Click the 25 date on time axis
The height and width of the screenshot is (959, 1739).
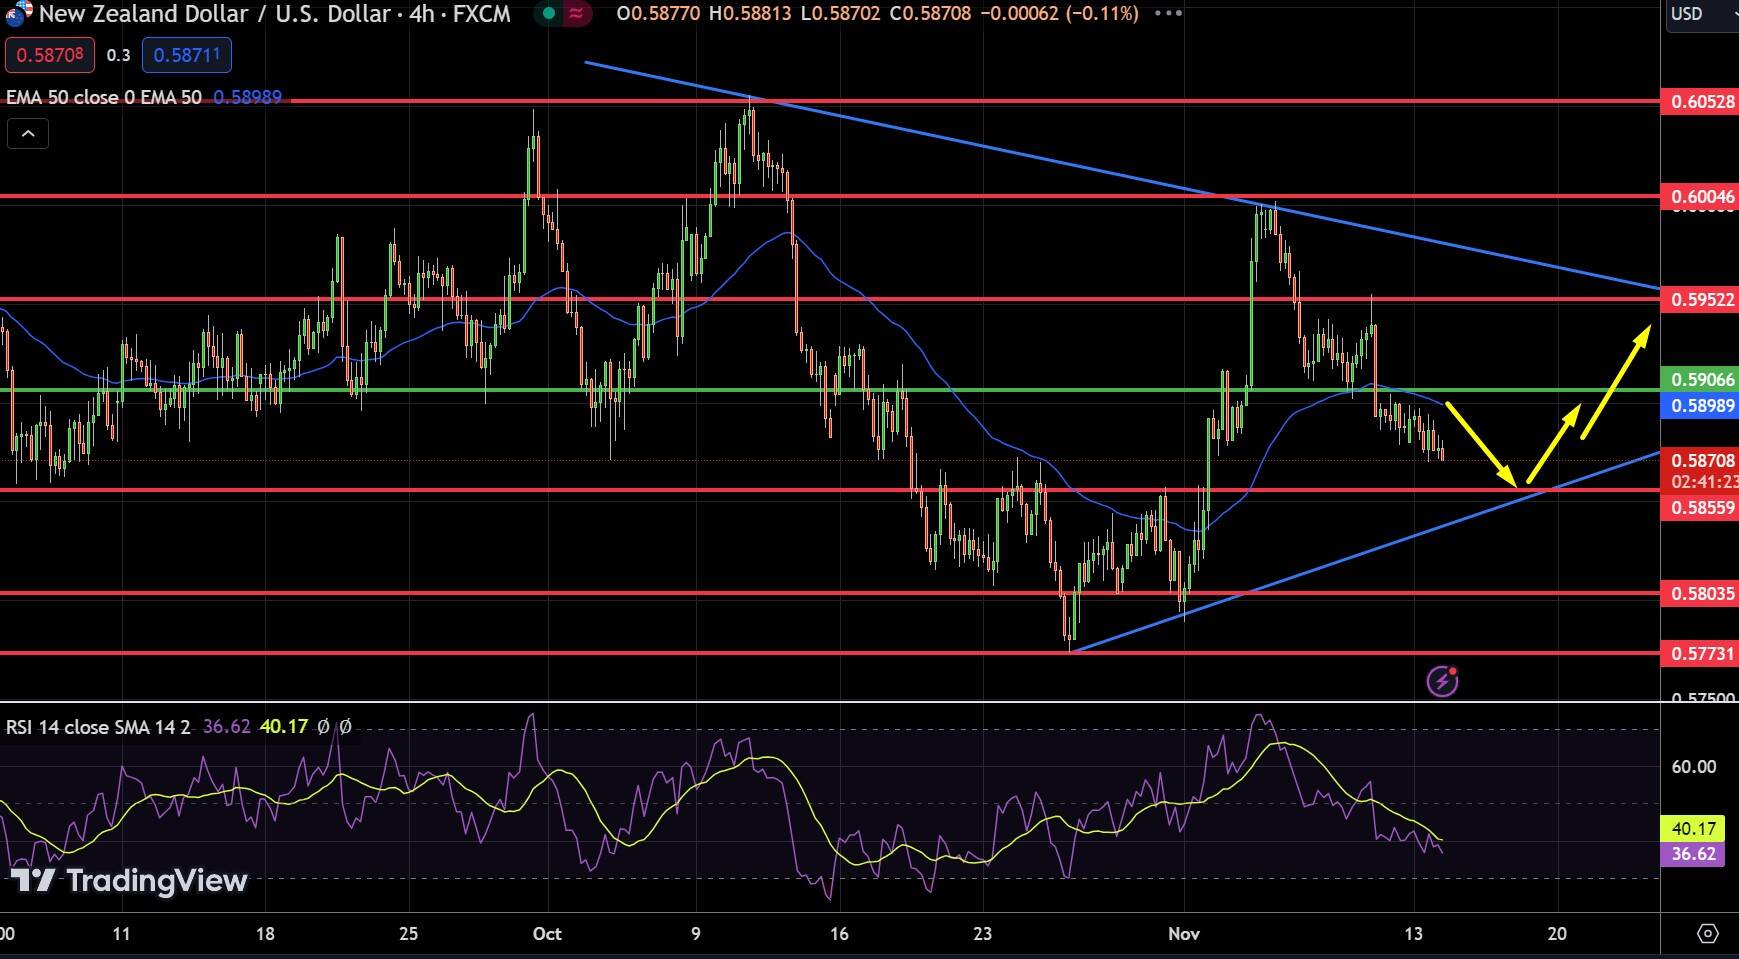click(x=408, y=934)
